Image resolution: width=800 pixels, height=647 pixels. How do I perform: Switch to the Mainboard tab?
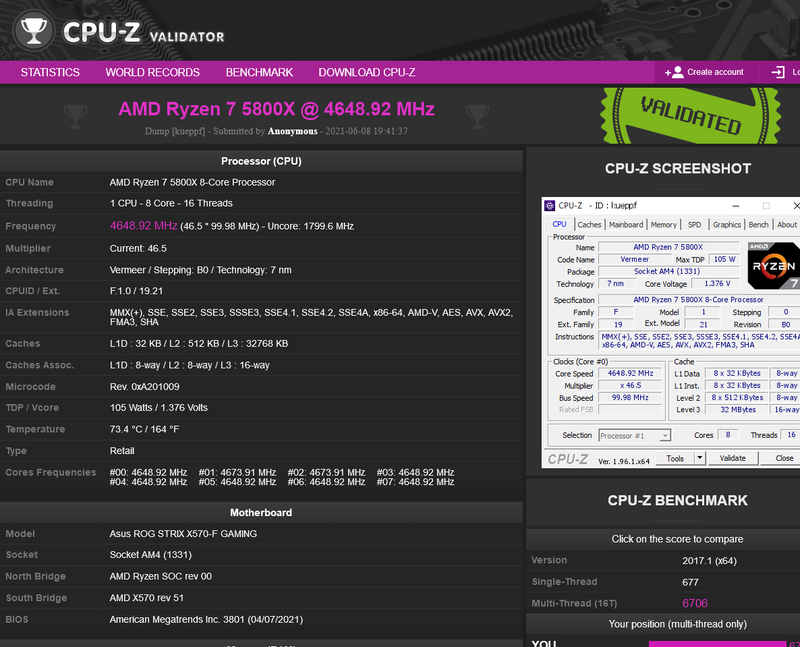[626, 225]
